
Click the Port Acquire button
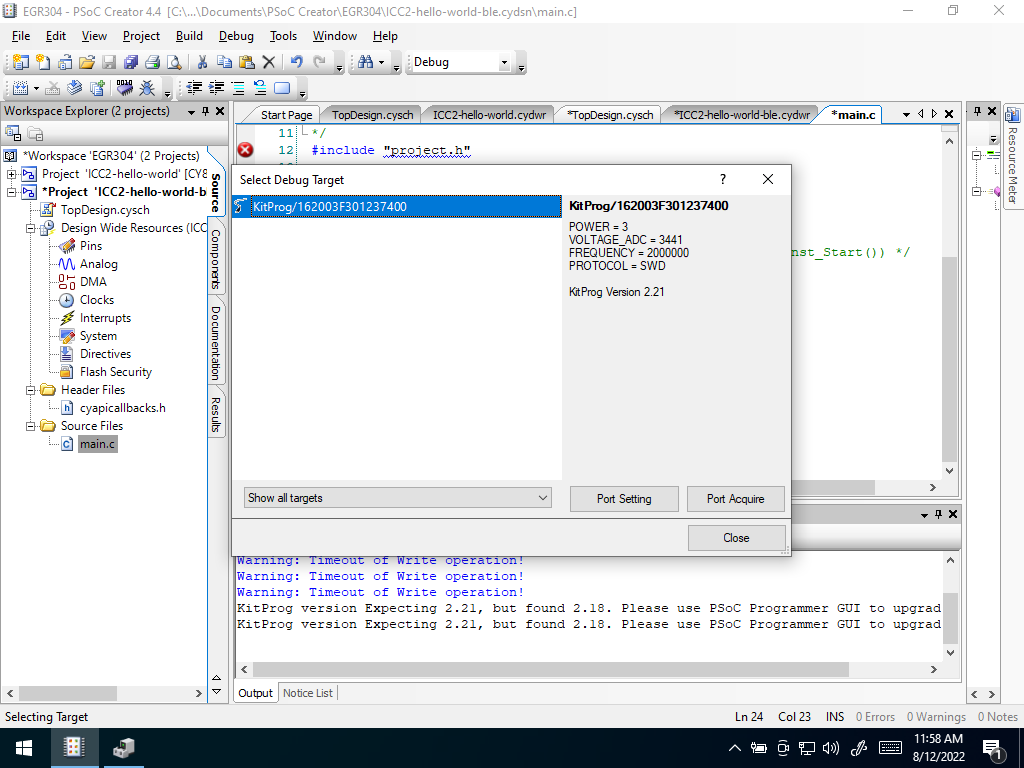coord(735,499)
